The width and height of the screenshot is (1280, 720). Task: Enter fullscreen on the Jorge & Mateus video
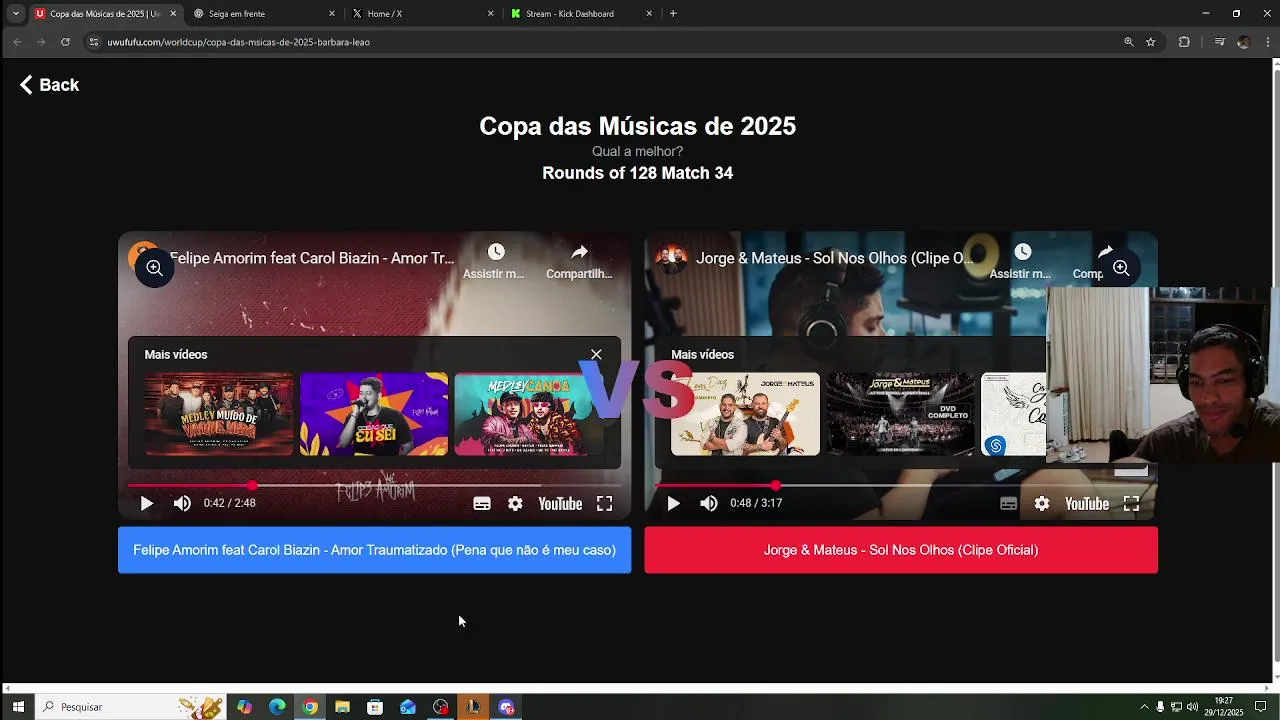point(1131,504)
